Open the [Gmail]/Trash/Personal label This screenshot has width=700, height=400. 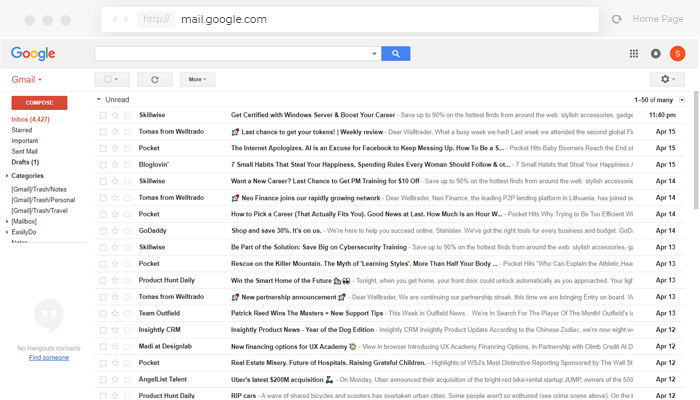(x=43, y=200)
